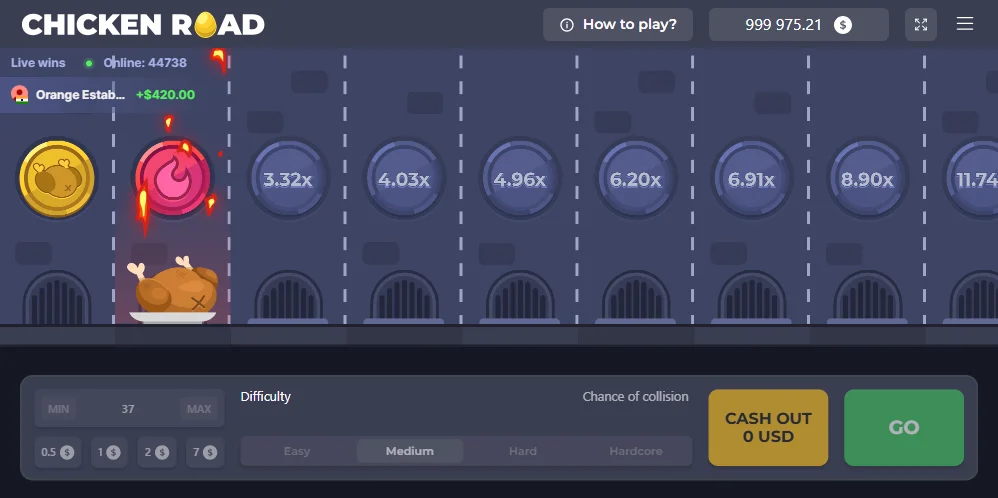Choose Hard difficulty
The image size is (998, 498).
coord(523,451)
